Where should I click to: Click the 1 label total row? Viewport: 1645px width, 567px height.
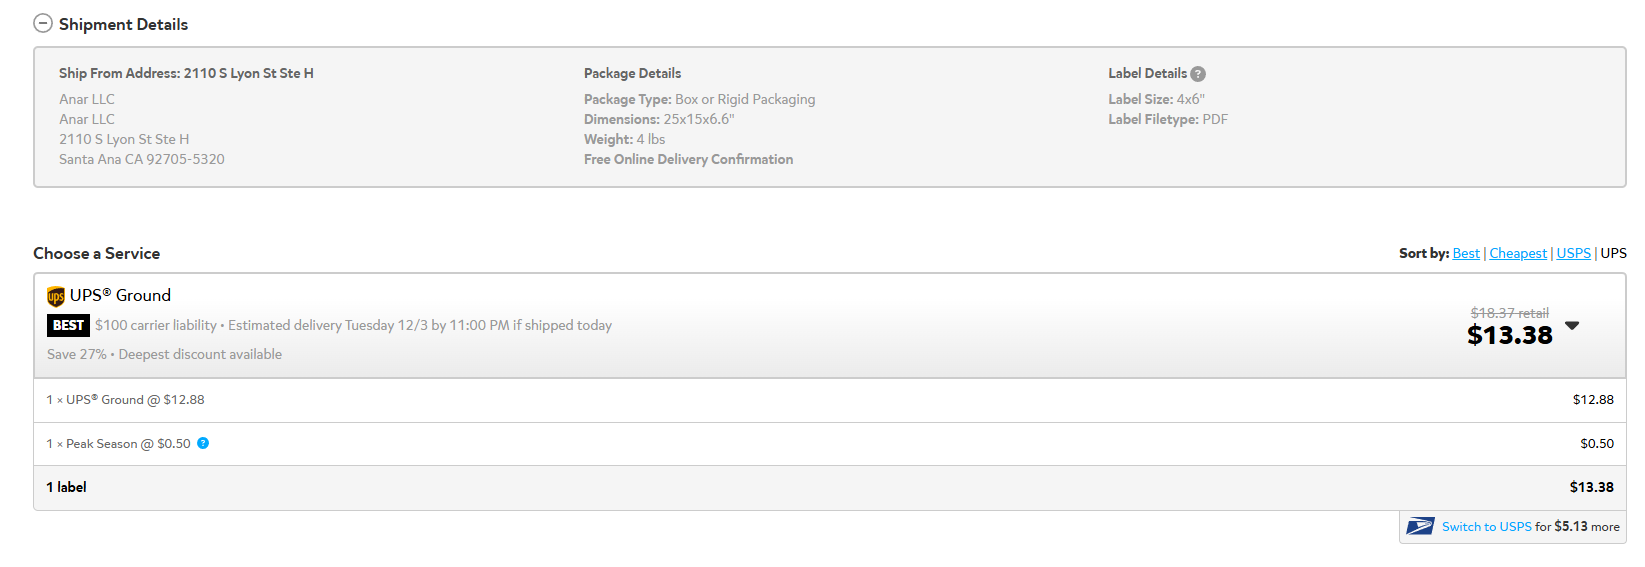[830, 487]
